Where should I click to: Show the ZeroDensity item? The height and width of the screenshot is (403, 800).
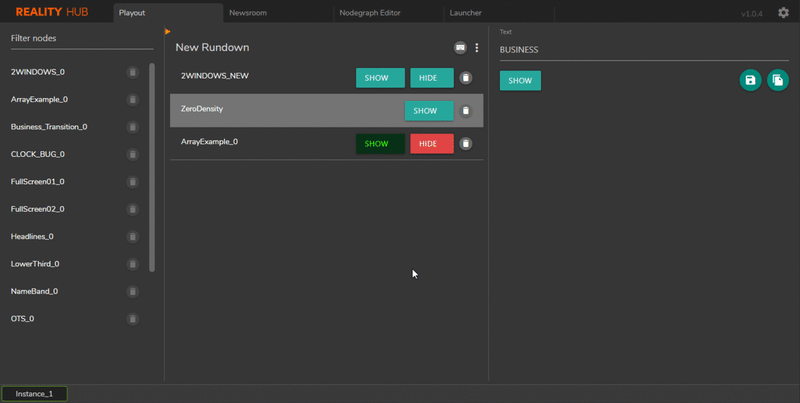click(429, 111)
